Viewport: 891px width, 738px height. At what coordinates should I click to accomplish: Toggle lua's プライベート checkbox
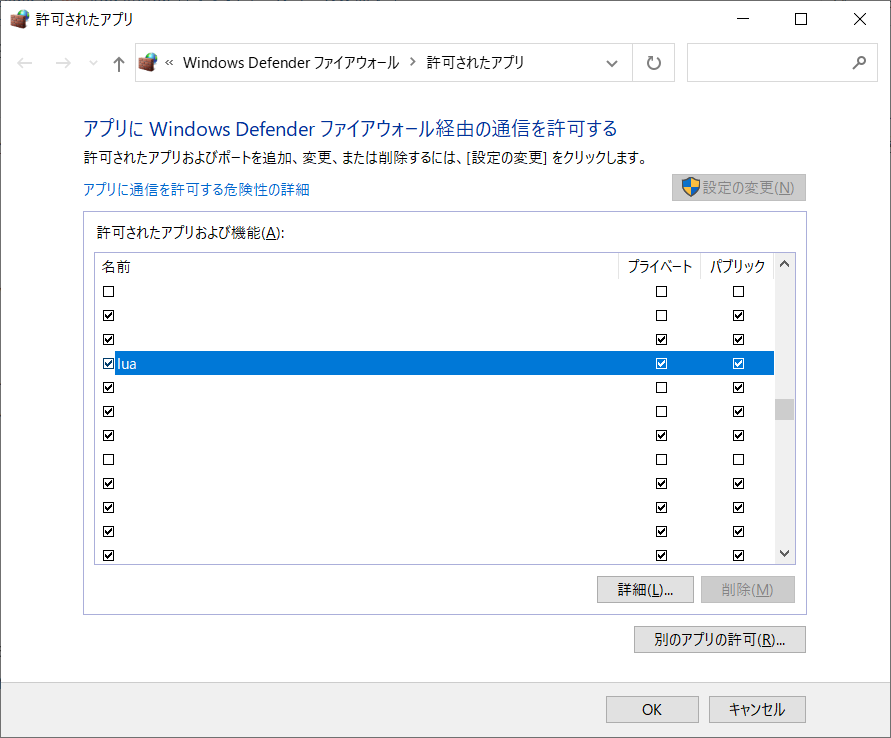coord(661,364)
